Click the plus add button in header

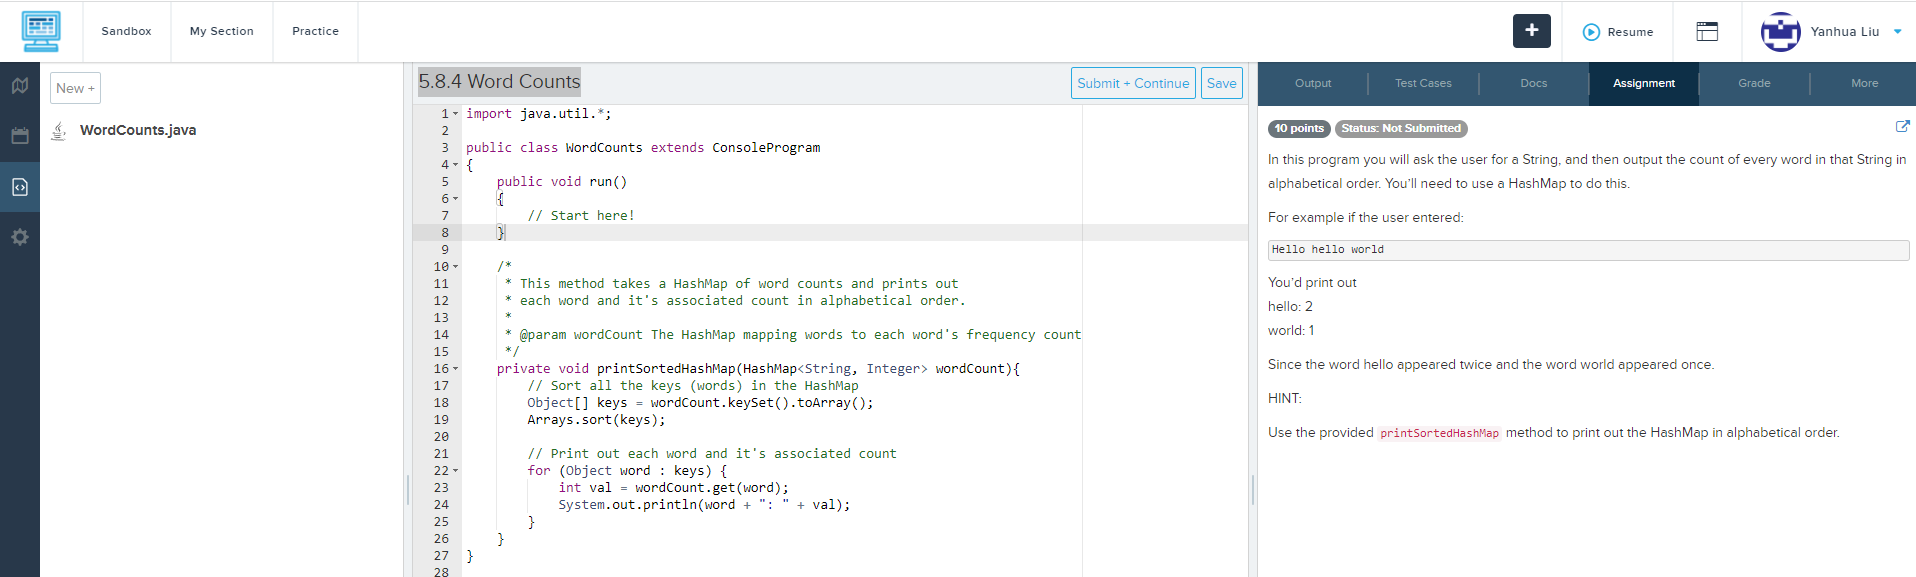1531,31
